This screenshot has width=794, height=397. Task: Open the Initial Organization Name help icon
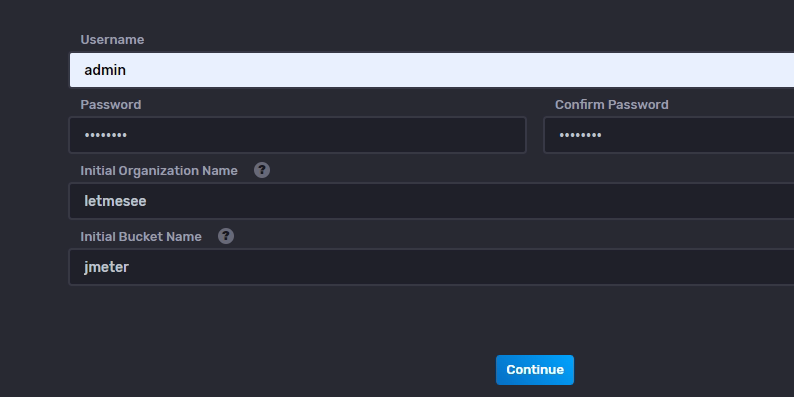point(262,170)
